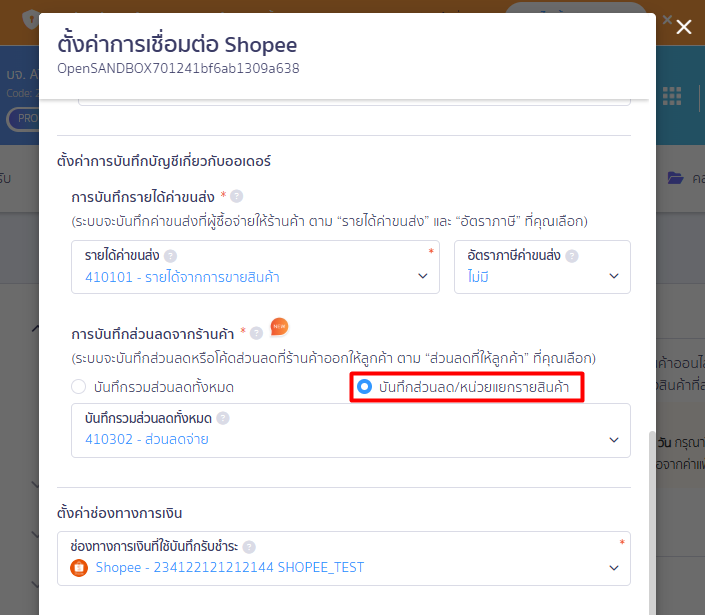Click help icon beside รายได้ค่าขนส่ง field label
This screenshot has height=615, width=705.
click(170, 256)
